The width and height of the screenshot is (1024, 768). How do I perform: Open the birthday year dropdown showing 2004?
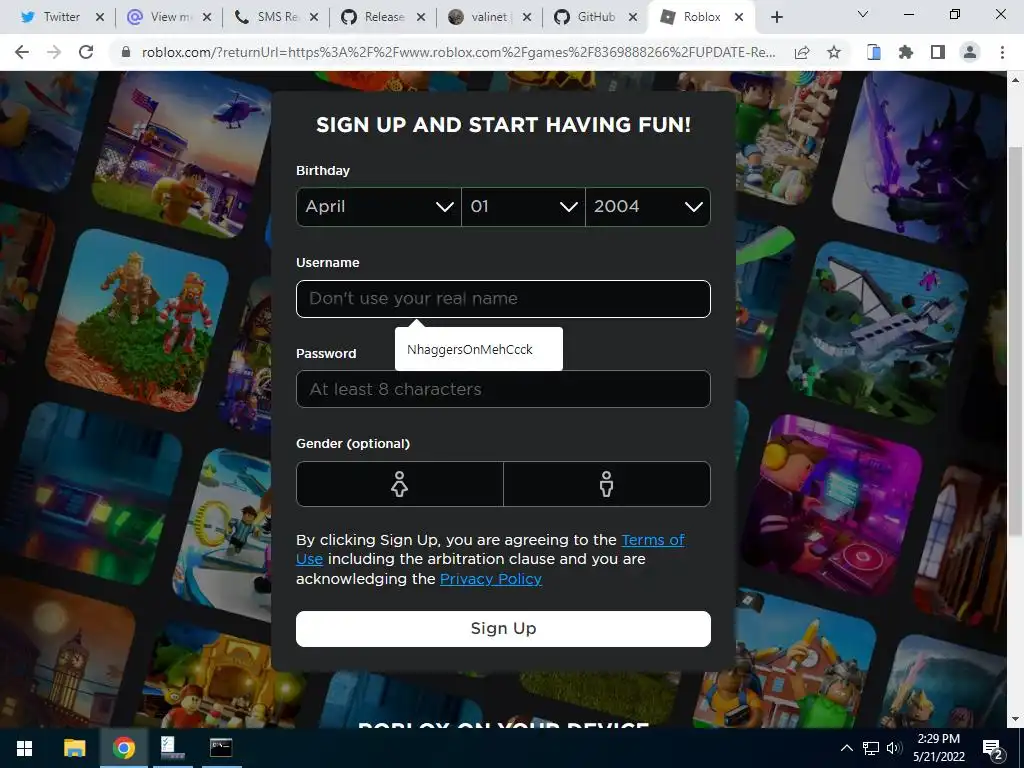[648, 207]
